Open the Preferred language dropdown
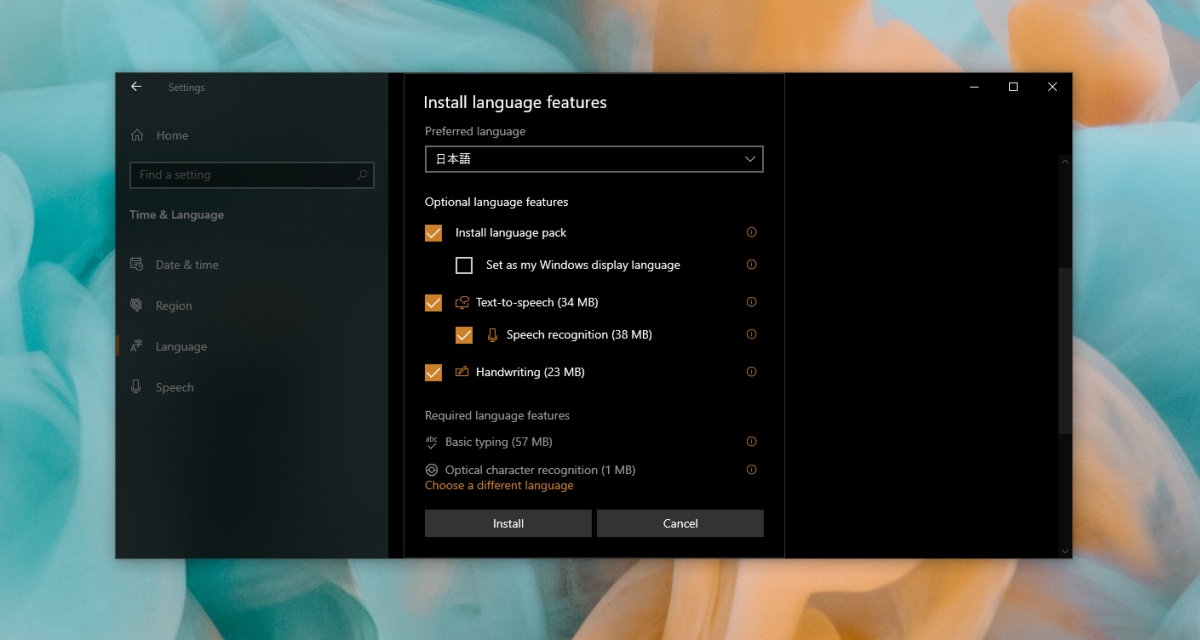 594,159
